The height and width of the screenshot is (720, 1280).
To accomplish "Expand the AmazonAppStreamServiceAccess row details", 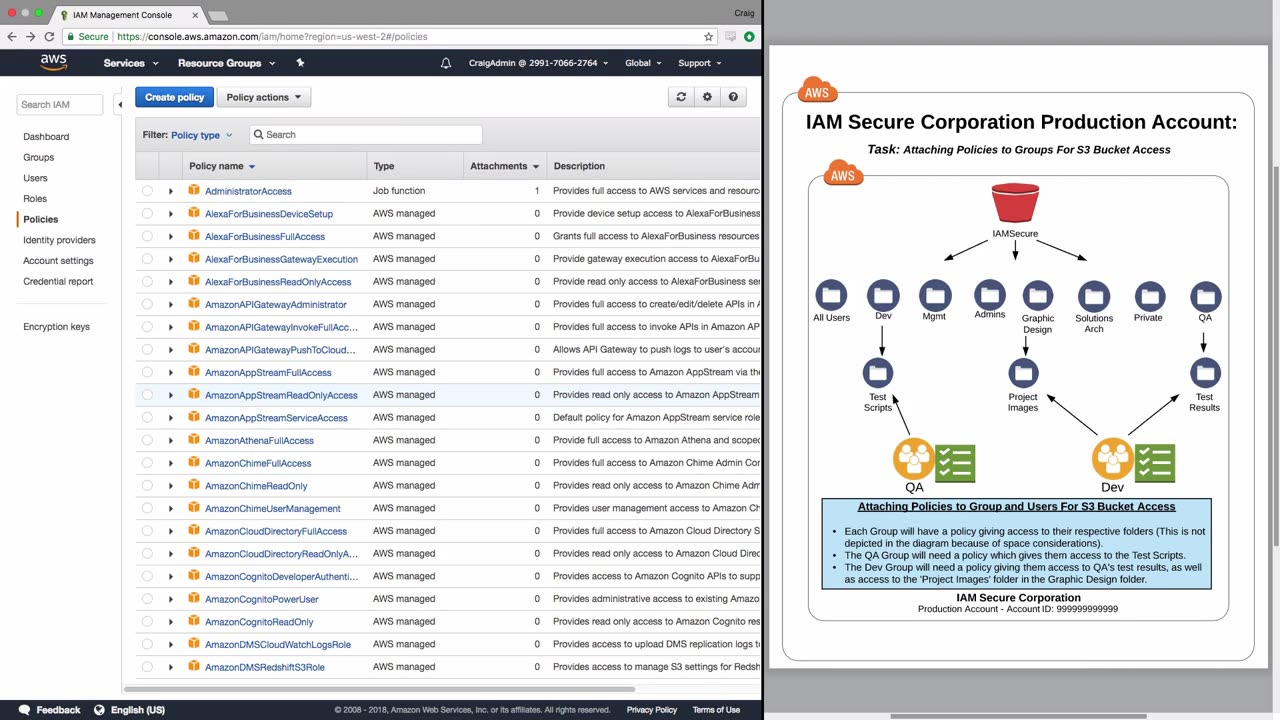I will point(170,418).
